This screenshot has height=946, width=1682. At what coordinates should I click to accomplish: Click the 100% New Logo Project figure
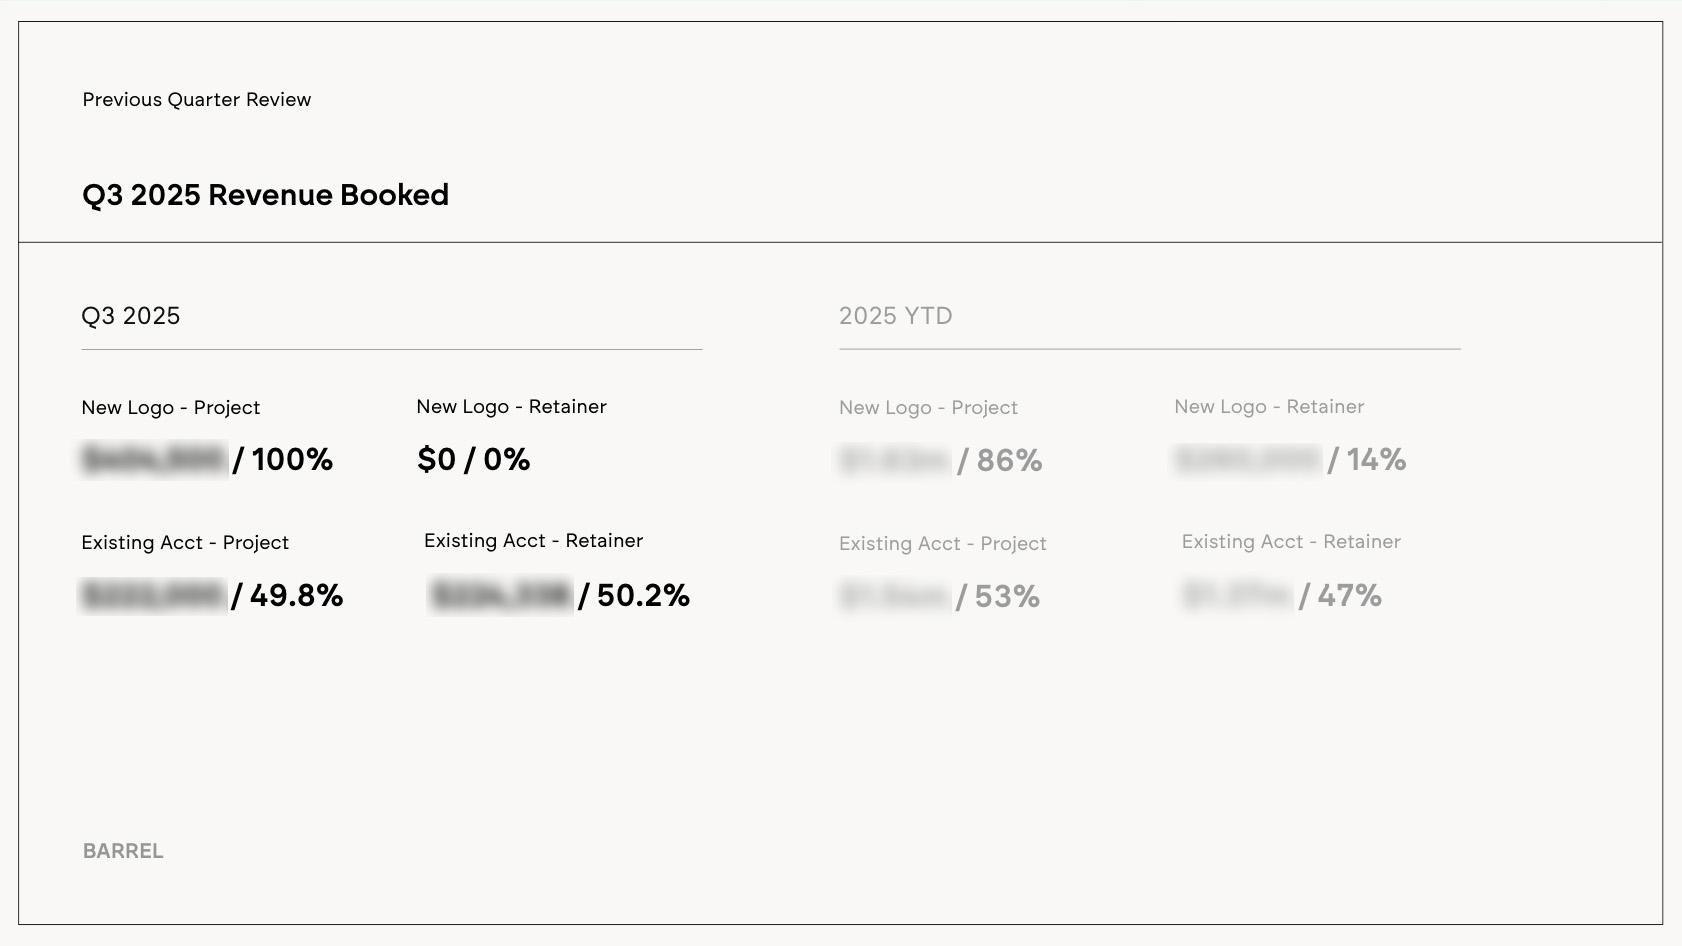pos(291,460)
